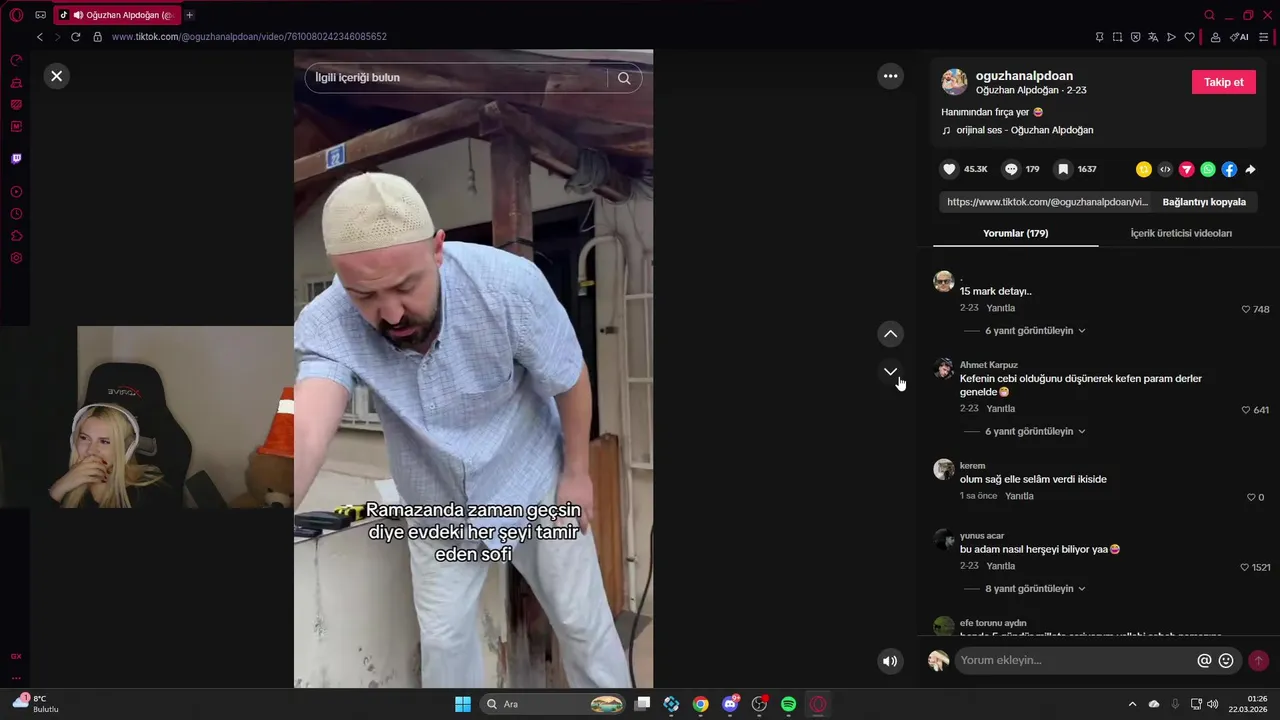Repost the video with yellow icon
The image size is (1280, 720).
point(1144,169)
